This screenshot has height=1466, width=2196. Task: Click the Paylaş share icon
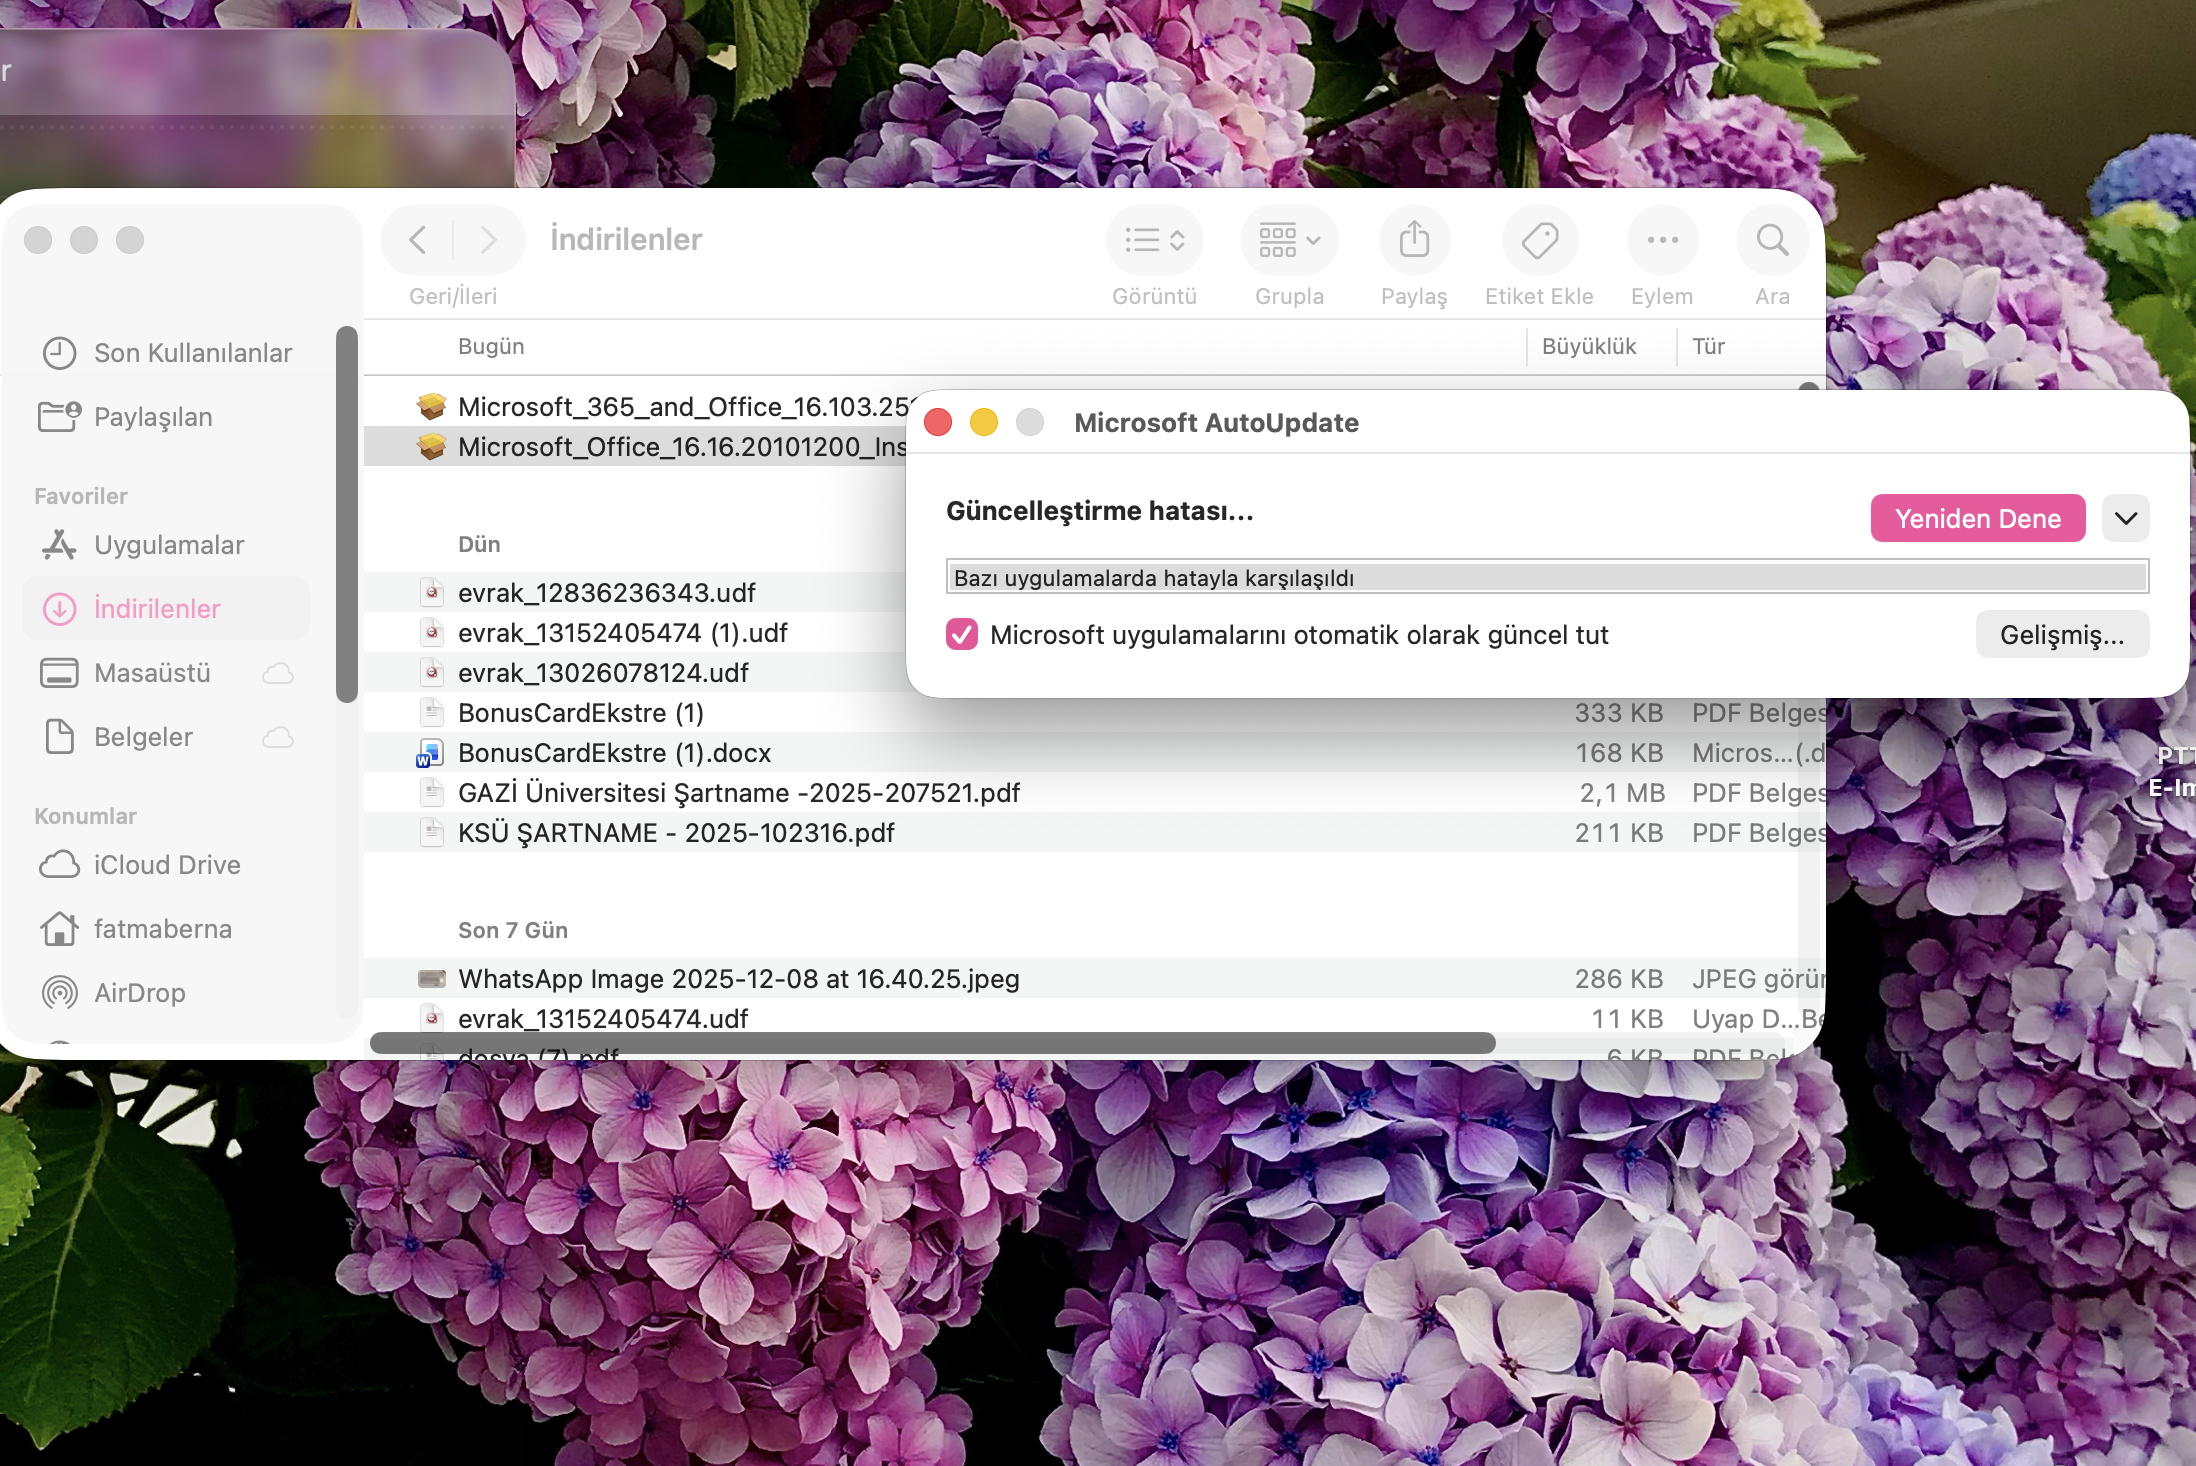tap(1414, 240)
